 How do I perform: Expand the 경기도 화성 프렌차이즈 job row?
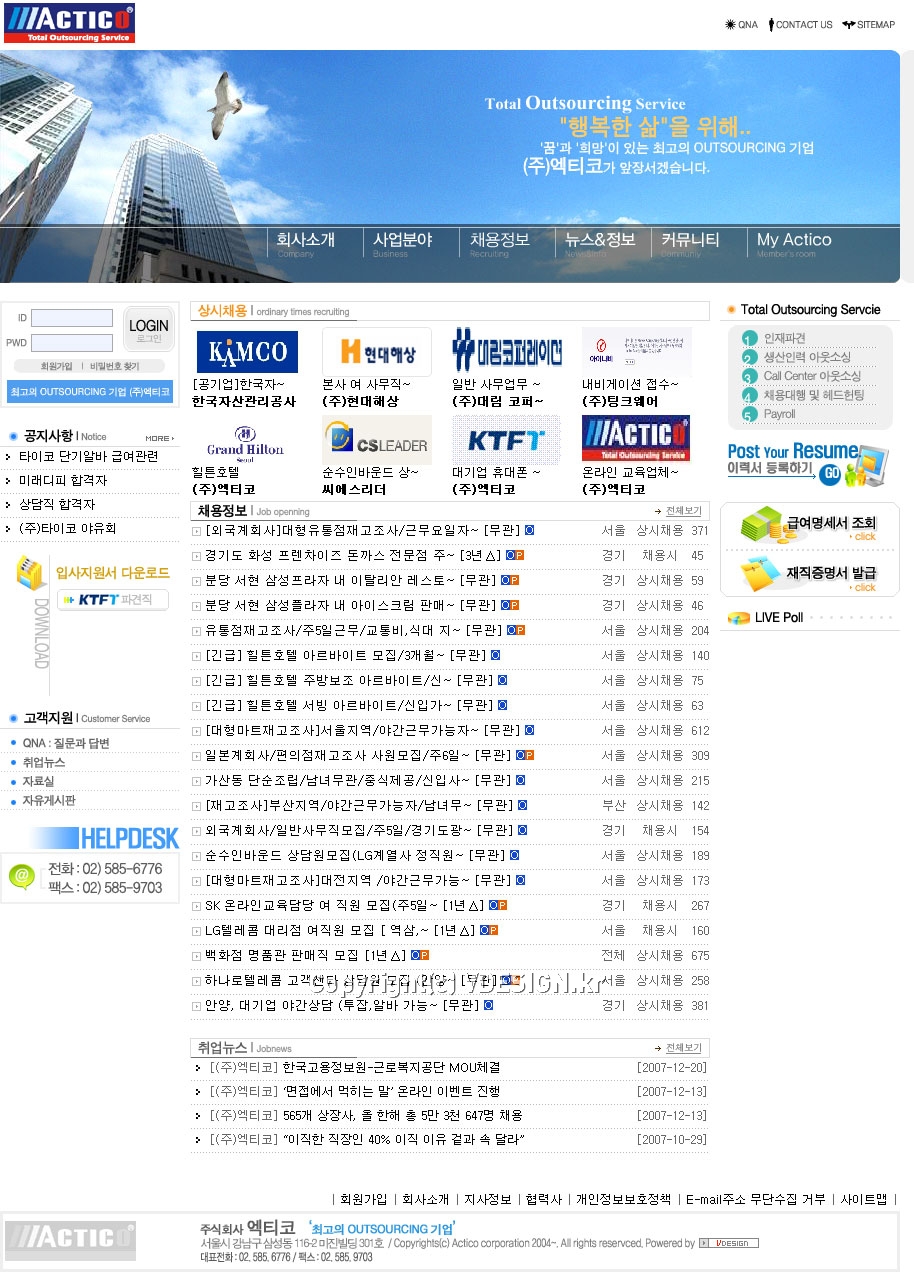[x=196, y=556]
